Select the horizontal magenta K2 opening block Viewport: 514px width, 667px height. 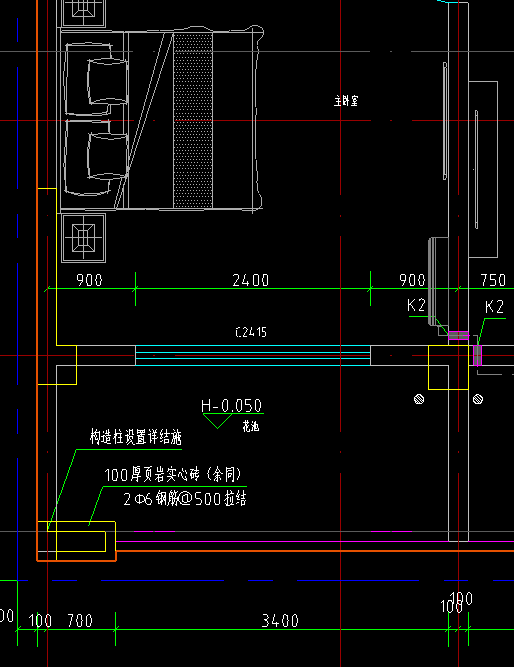458,336
